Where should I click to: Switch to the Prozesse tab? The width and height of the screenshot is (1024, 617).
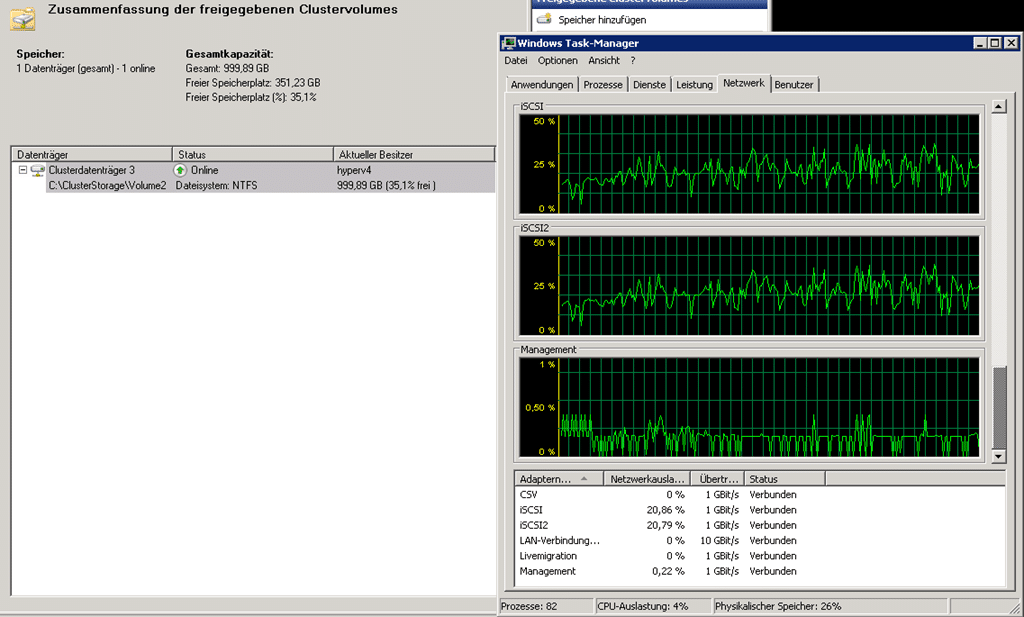click(603, 85)
